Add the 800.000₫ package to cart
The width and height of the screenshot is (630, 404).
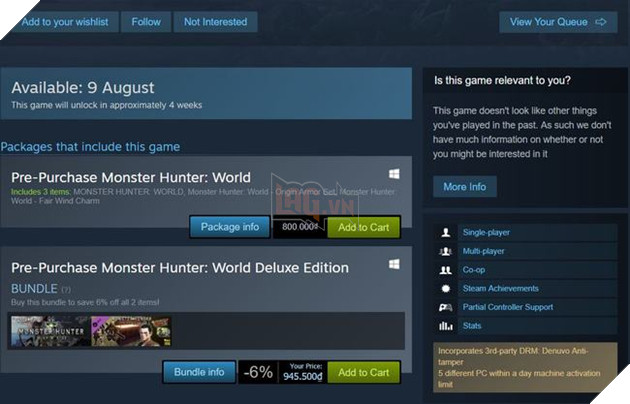tap(364, 227)
